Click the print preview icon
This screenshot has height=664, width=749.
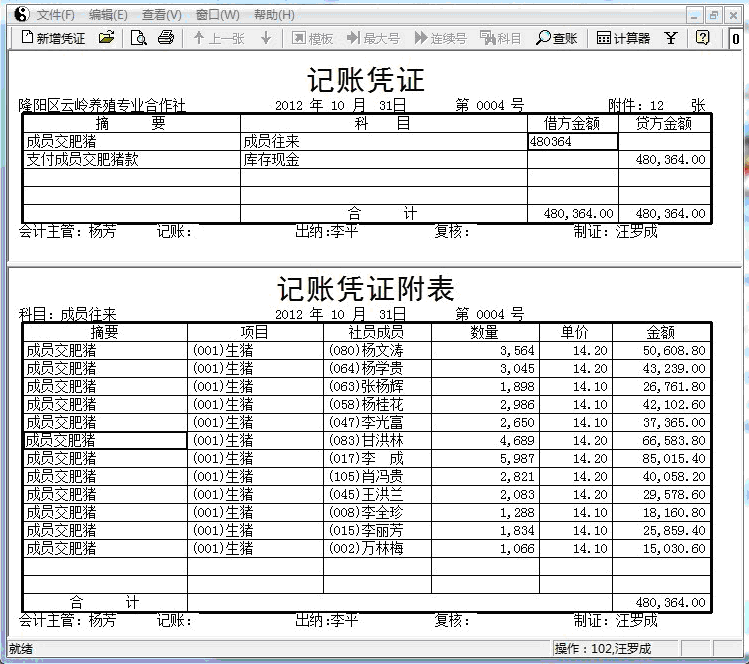click(139, 38)
